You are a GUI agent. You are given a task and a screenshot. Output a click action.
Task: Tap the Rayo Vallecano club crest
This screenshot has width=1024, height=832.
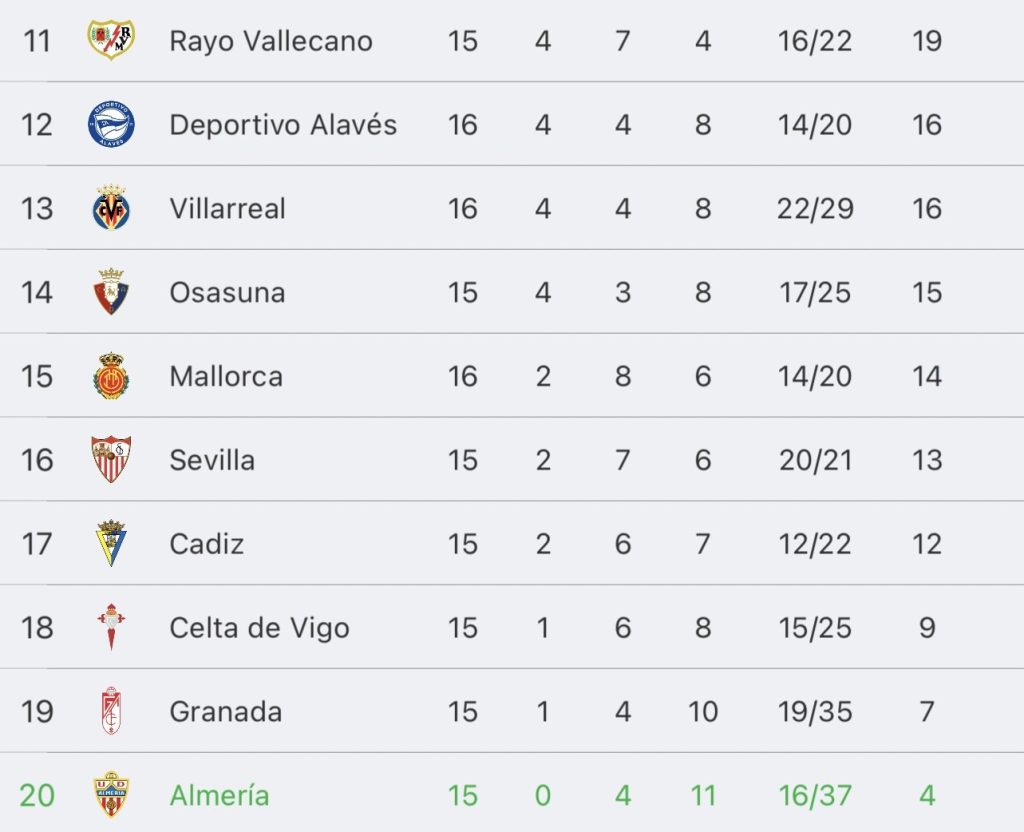point(111,40)
